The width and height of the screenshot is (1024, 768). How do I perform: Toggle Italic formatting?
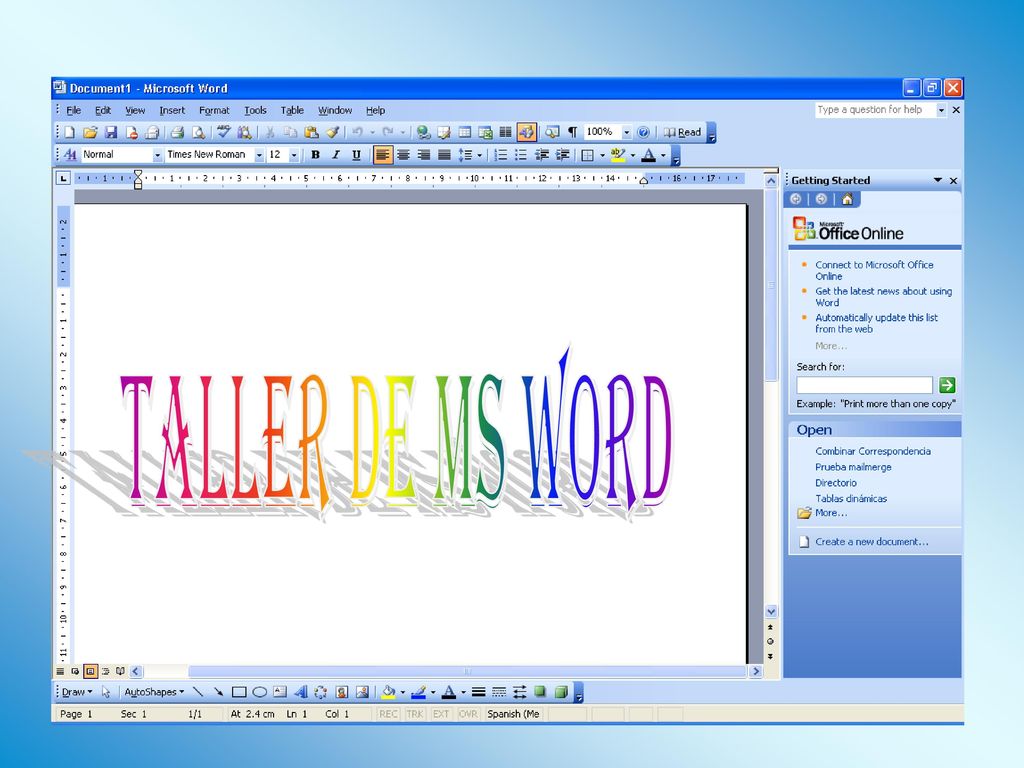coord(336,155)
